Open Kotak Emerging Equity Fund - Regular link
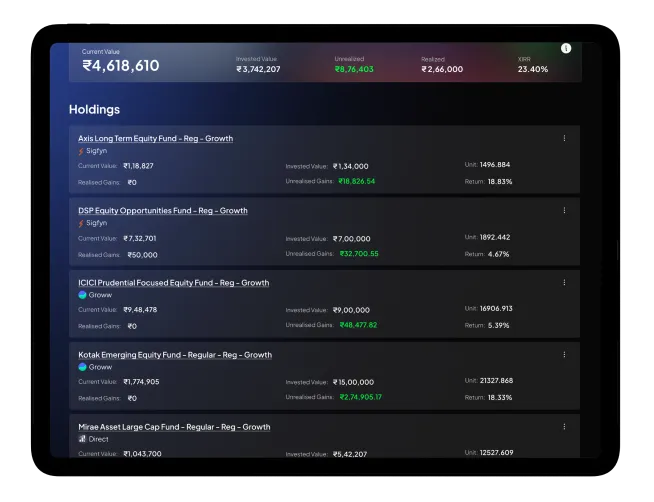 (x=175, y=355)
